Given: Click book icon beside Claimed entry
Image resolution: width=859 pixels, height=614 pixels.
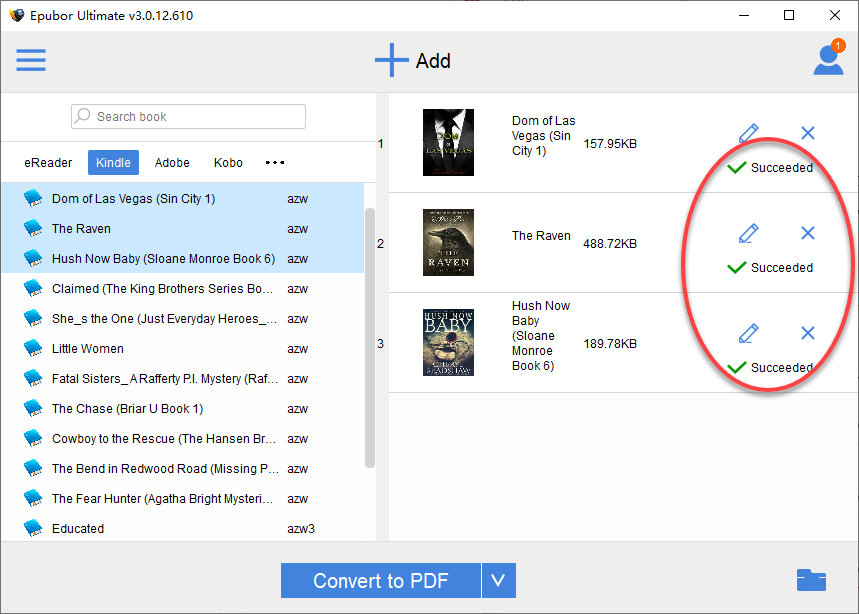Looking at the screenshot, I should (x=33, y=288).
